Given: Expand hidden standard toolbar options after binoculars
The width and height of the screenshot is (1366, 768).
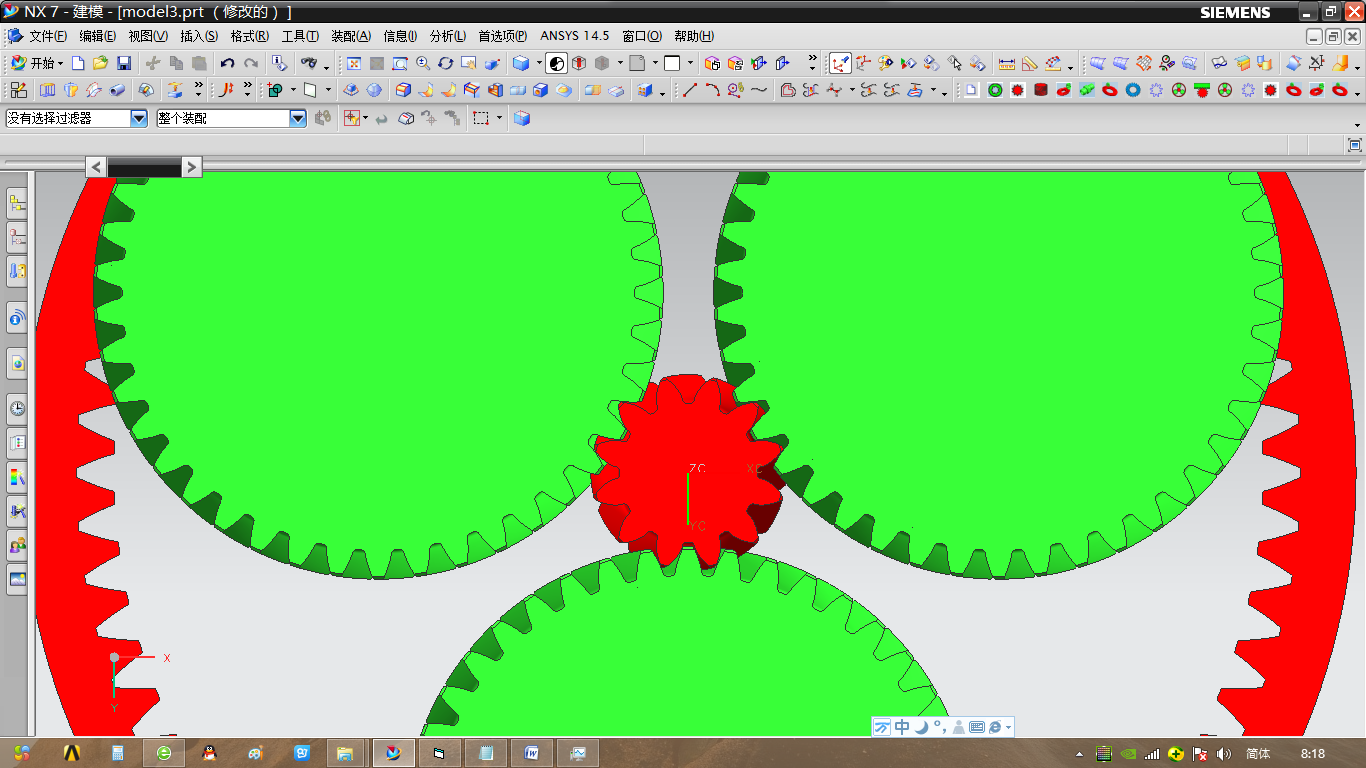Looking at the screenshot, I should tap(327, 66).
